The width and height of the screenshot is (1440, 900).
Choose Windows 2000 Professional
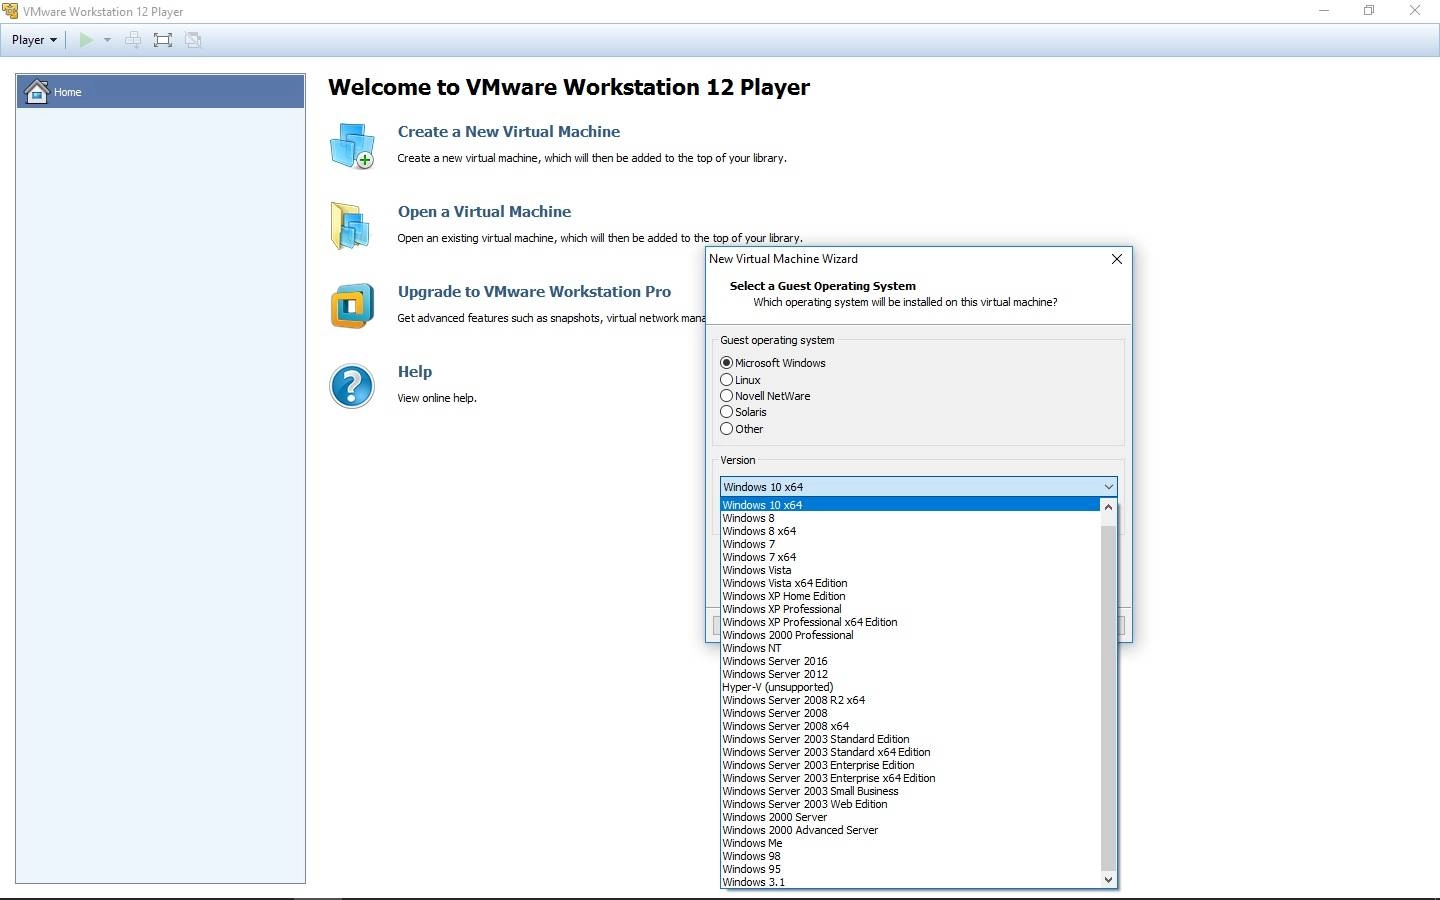910,635
